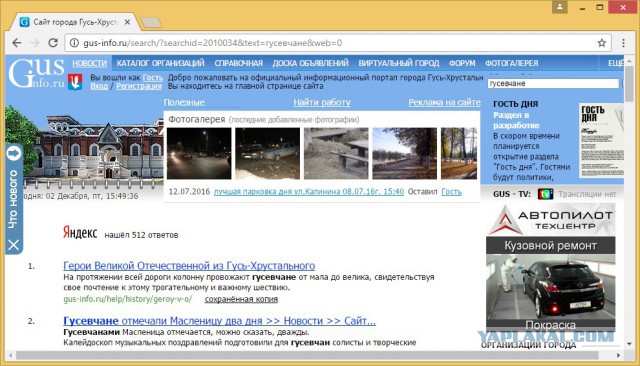640x366 pixels.
Task: Go back with the browser back arrow
Action: click(17, 43)
